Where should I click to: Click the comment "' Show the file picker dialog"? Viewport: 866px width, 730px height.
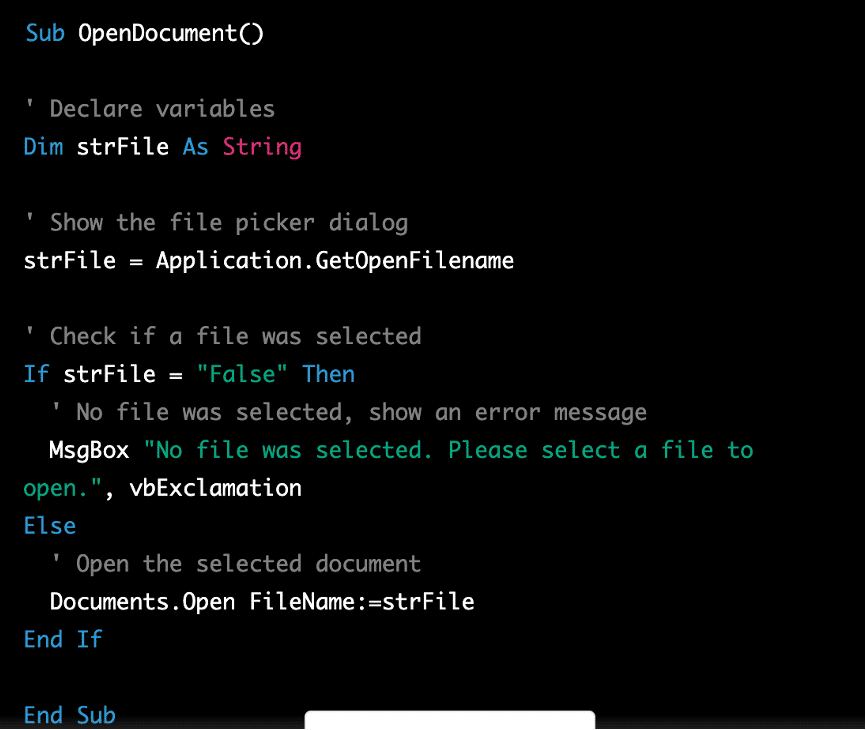coord(216,223)
